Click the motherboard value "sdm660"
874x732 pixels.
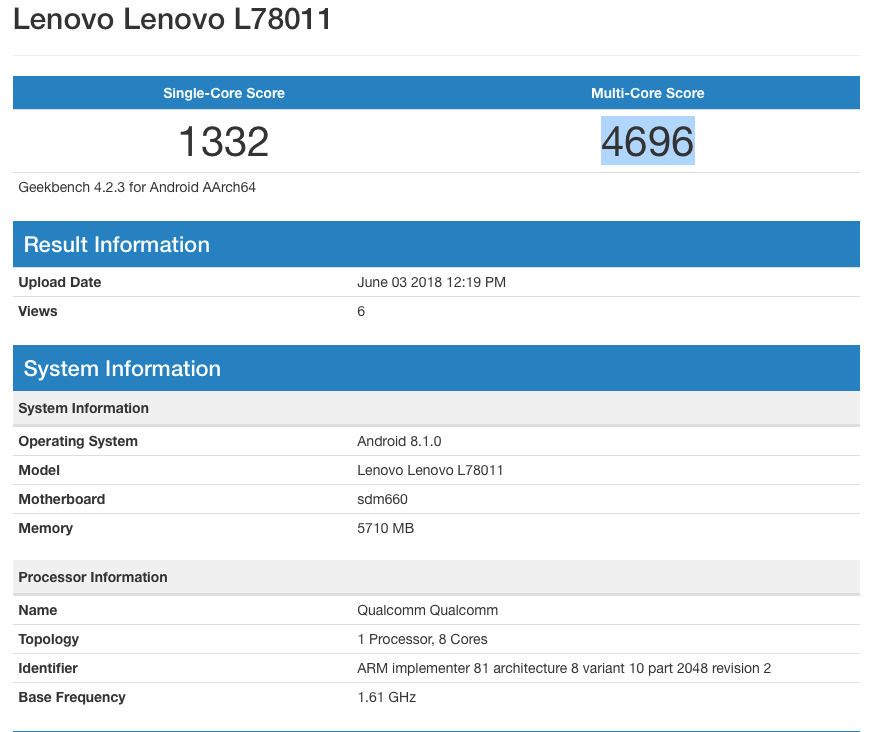[x=382, y=499]
